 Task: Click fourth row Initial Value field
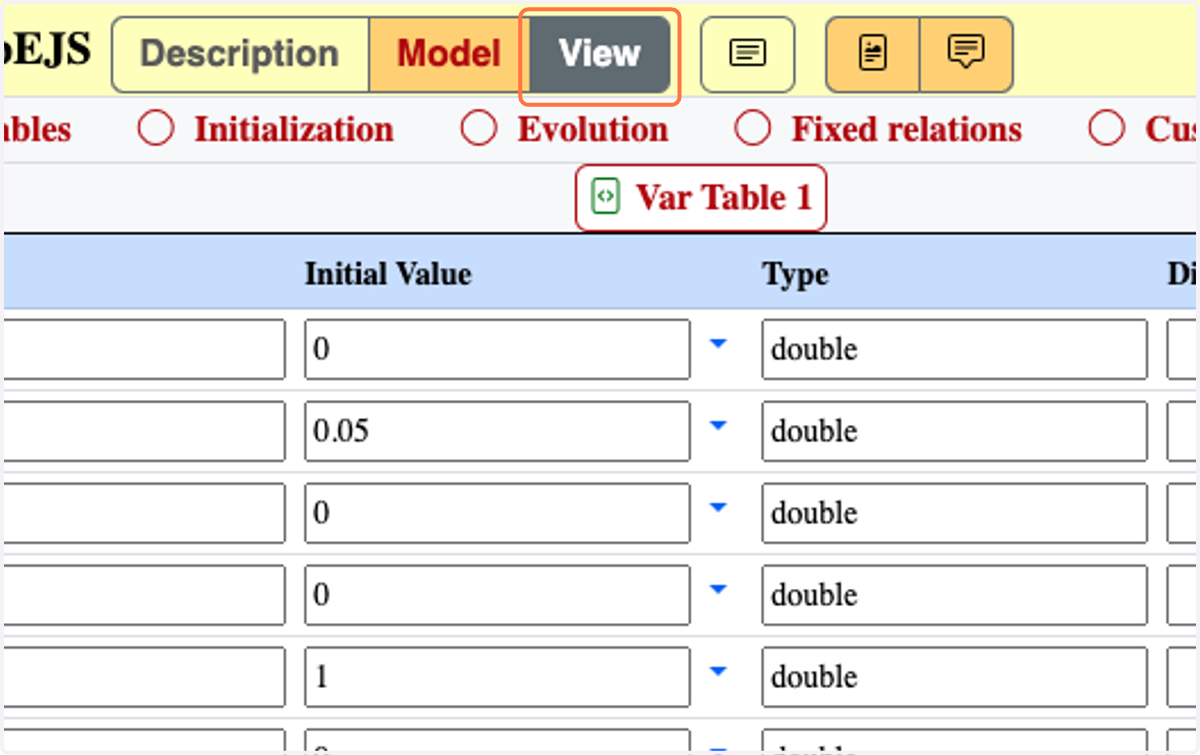pos(497,595)
